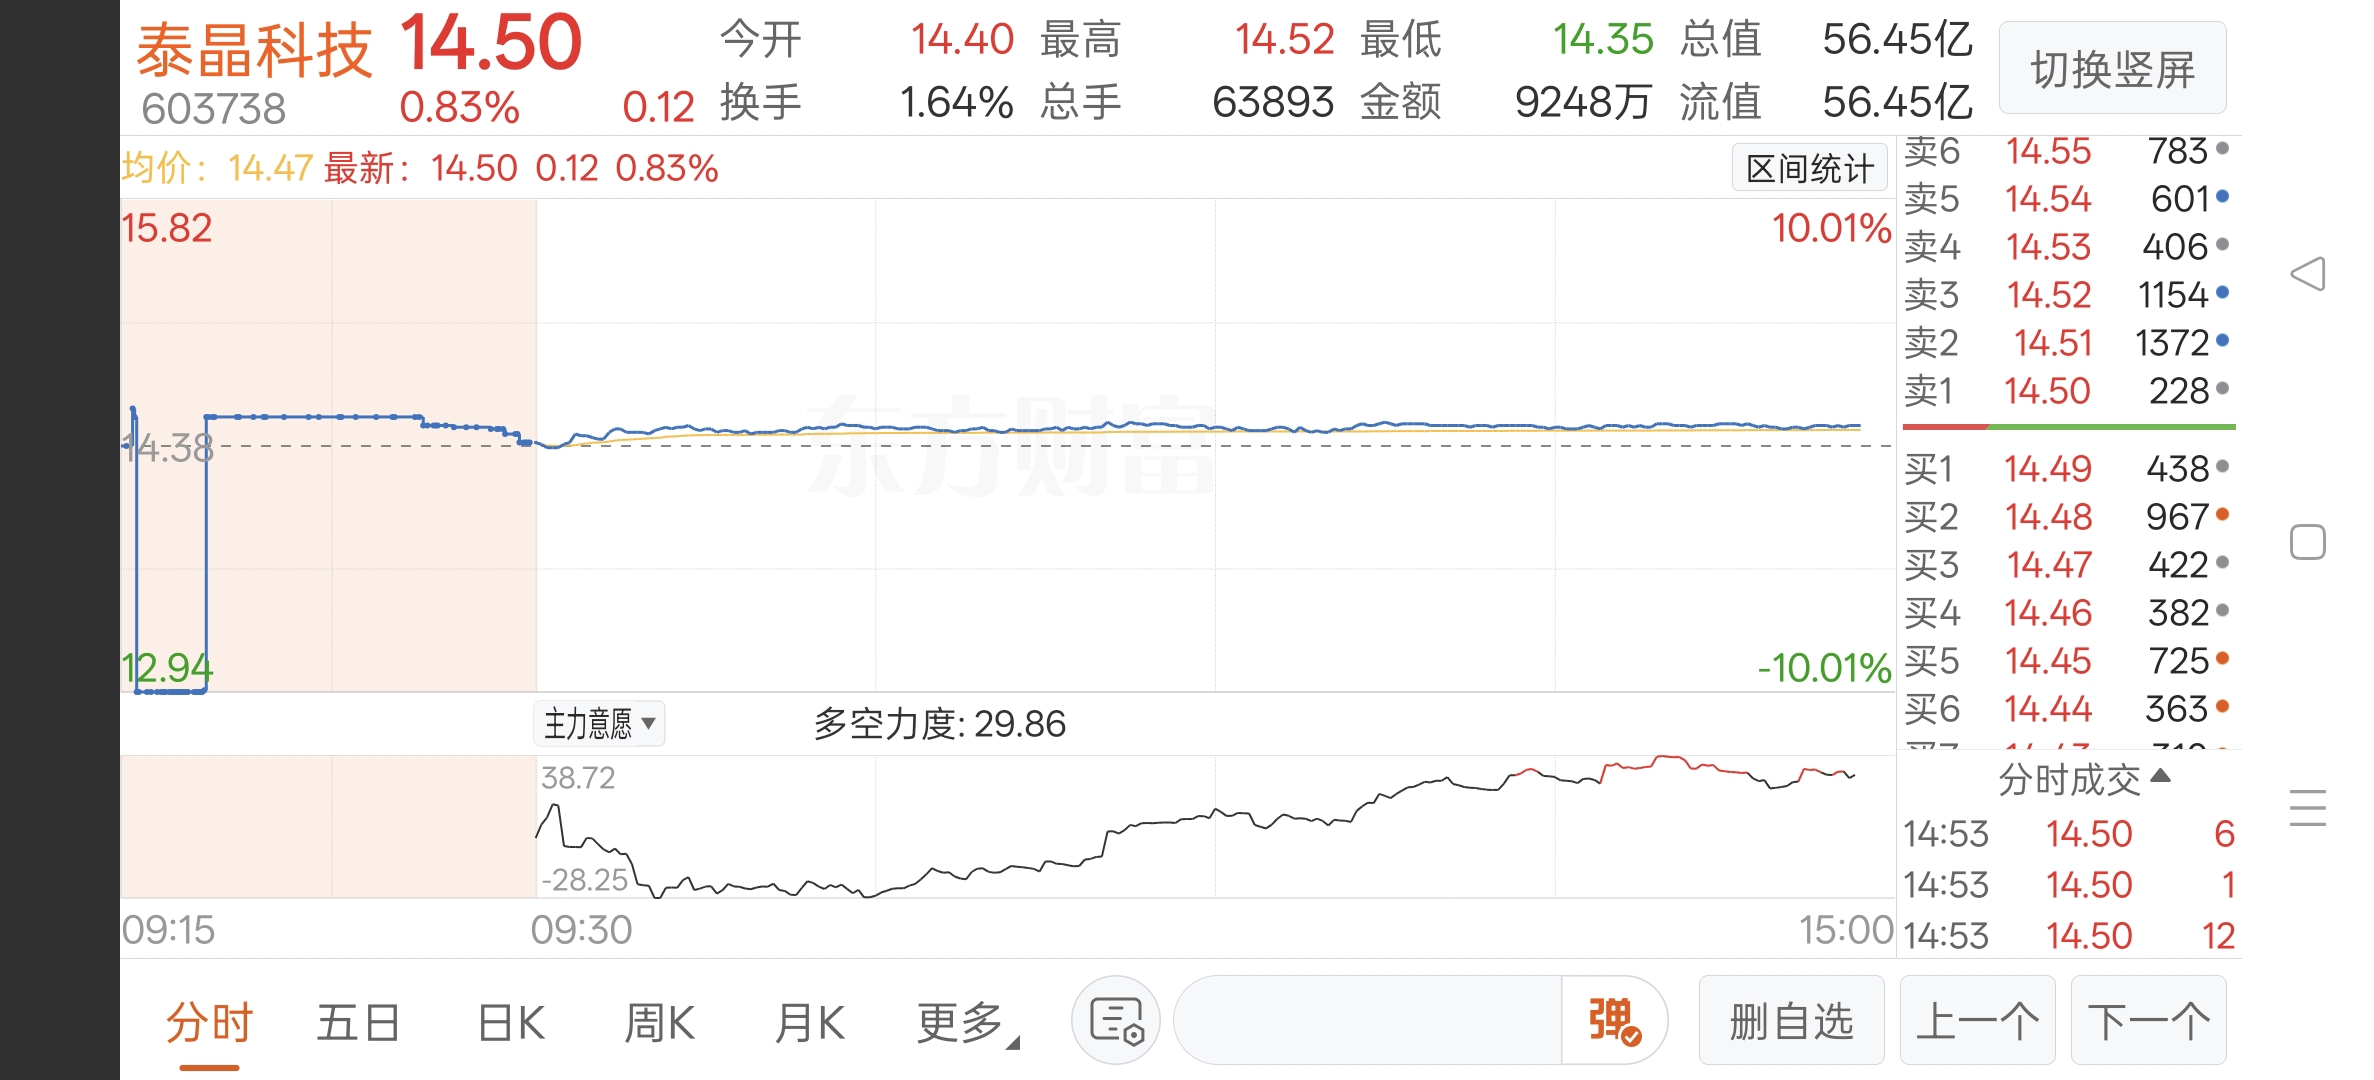The image size is (2374, 1080).
Task: Toggle the 弹 bullet-comments icon
Action: (1614, 1020)
